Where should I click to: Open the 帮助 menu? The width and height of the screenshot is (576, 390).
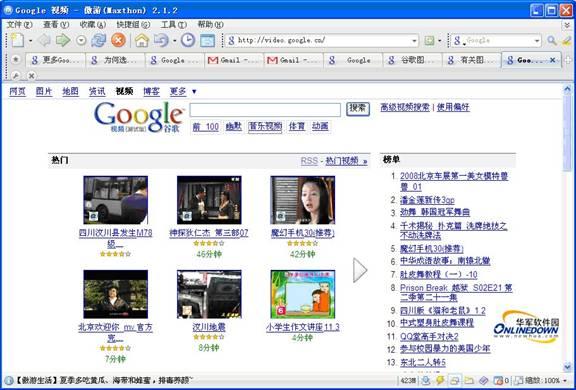point(210,25)
